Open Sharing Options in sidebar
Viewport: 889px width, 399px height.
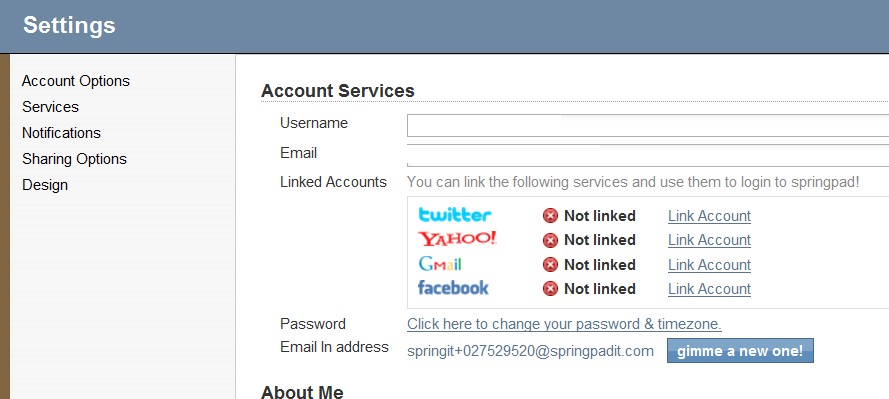(74, 159)
